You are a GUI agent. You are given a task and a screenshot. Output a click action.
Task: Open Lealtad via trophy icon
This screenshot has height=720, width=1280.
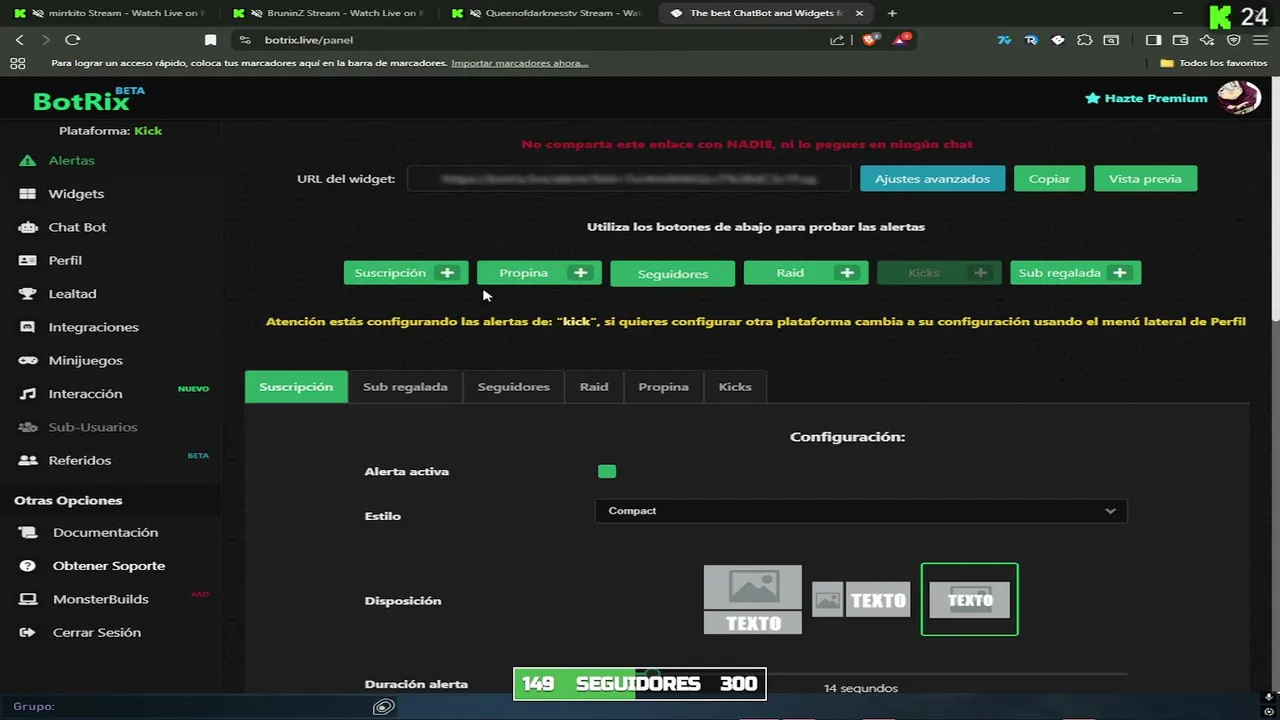coord(28,294)
